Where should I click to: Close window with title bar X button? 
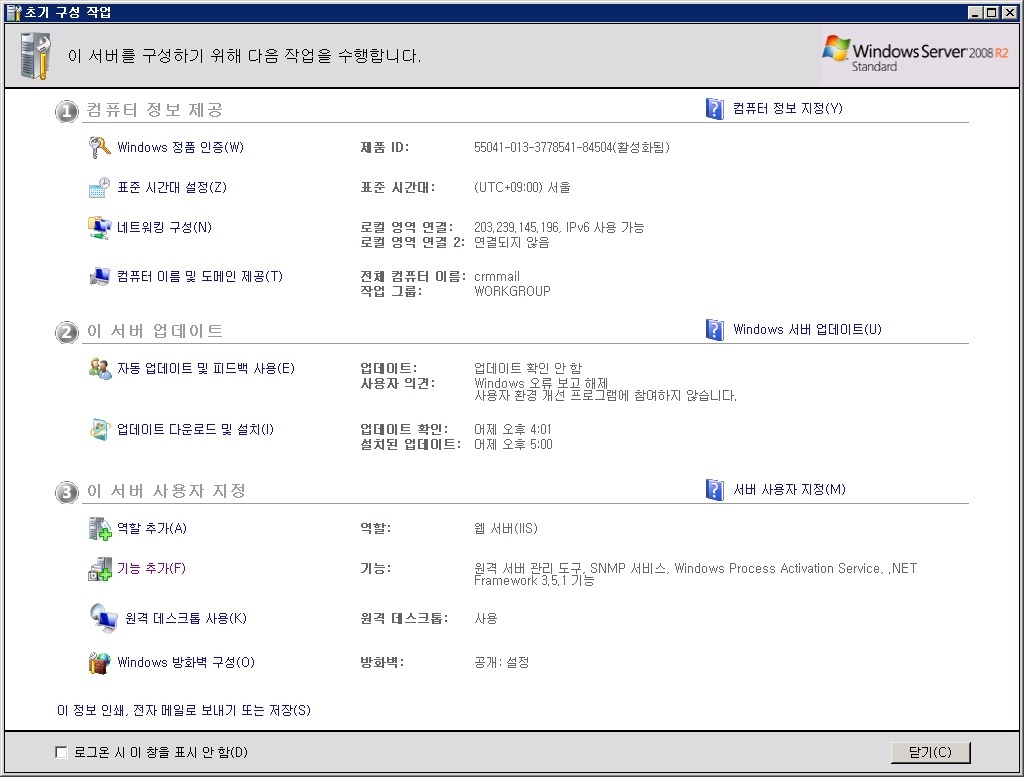(x=1009, y=12)
